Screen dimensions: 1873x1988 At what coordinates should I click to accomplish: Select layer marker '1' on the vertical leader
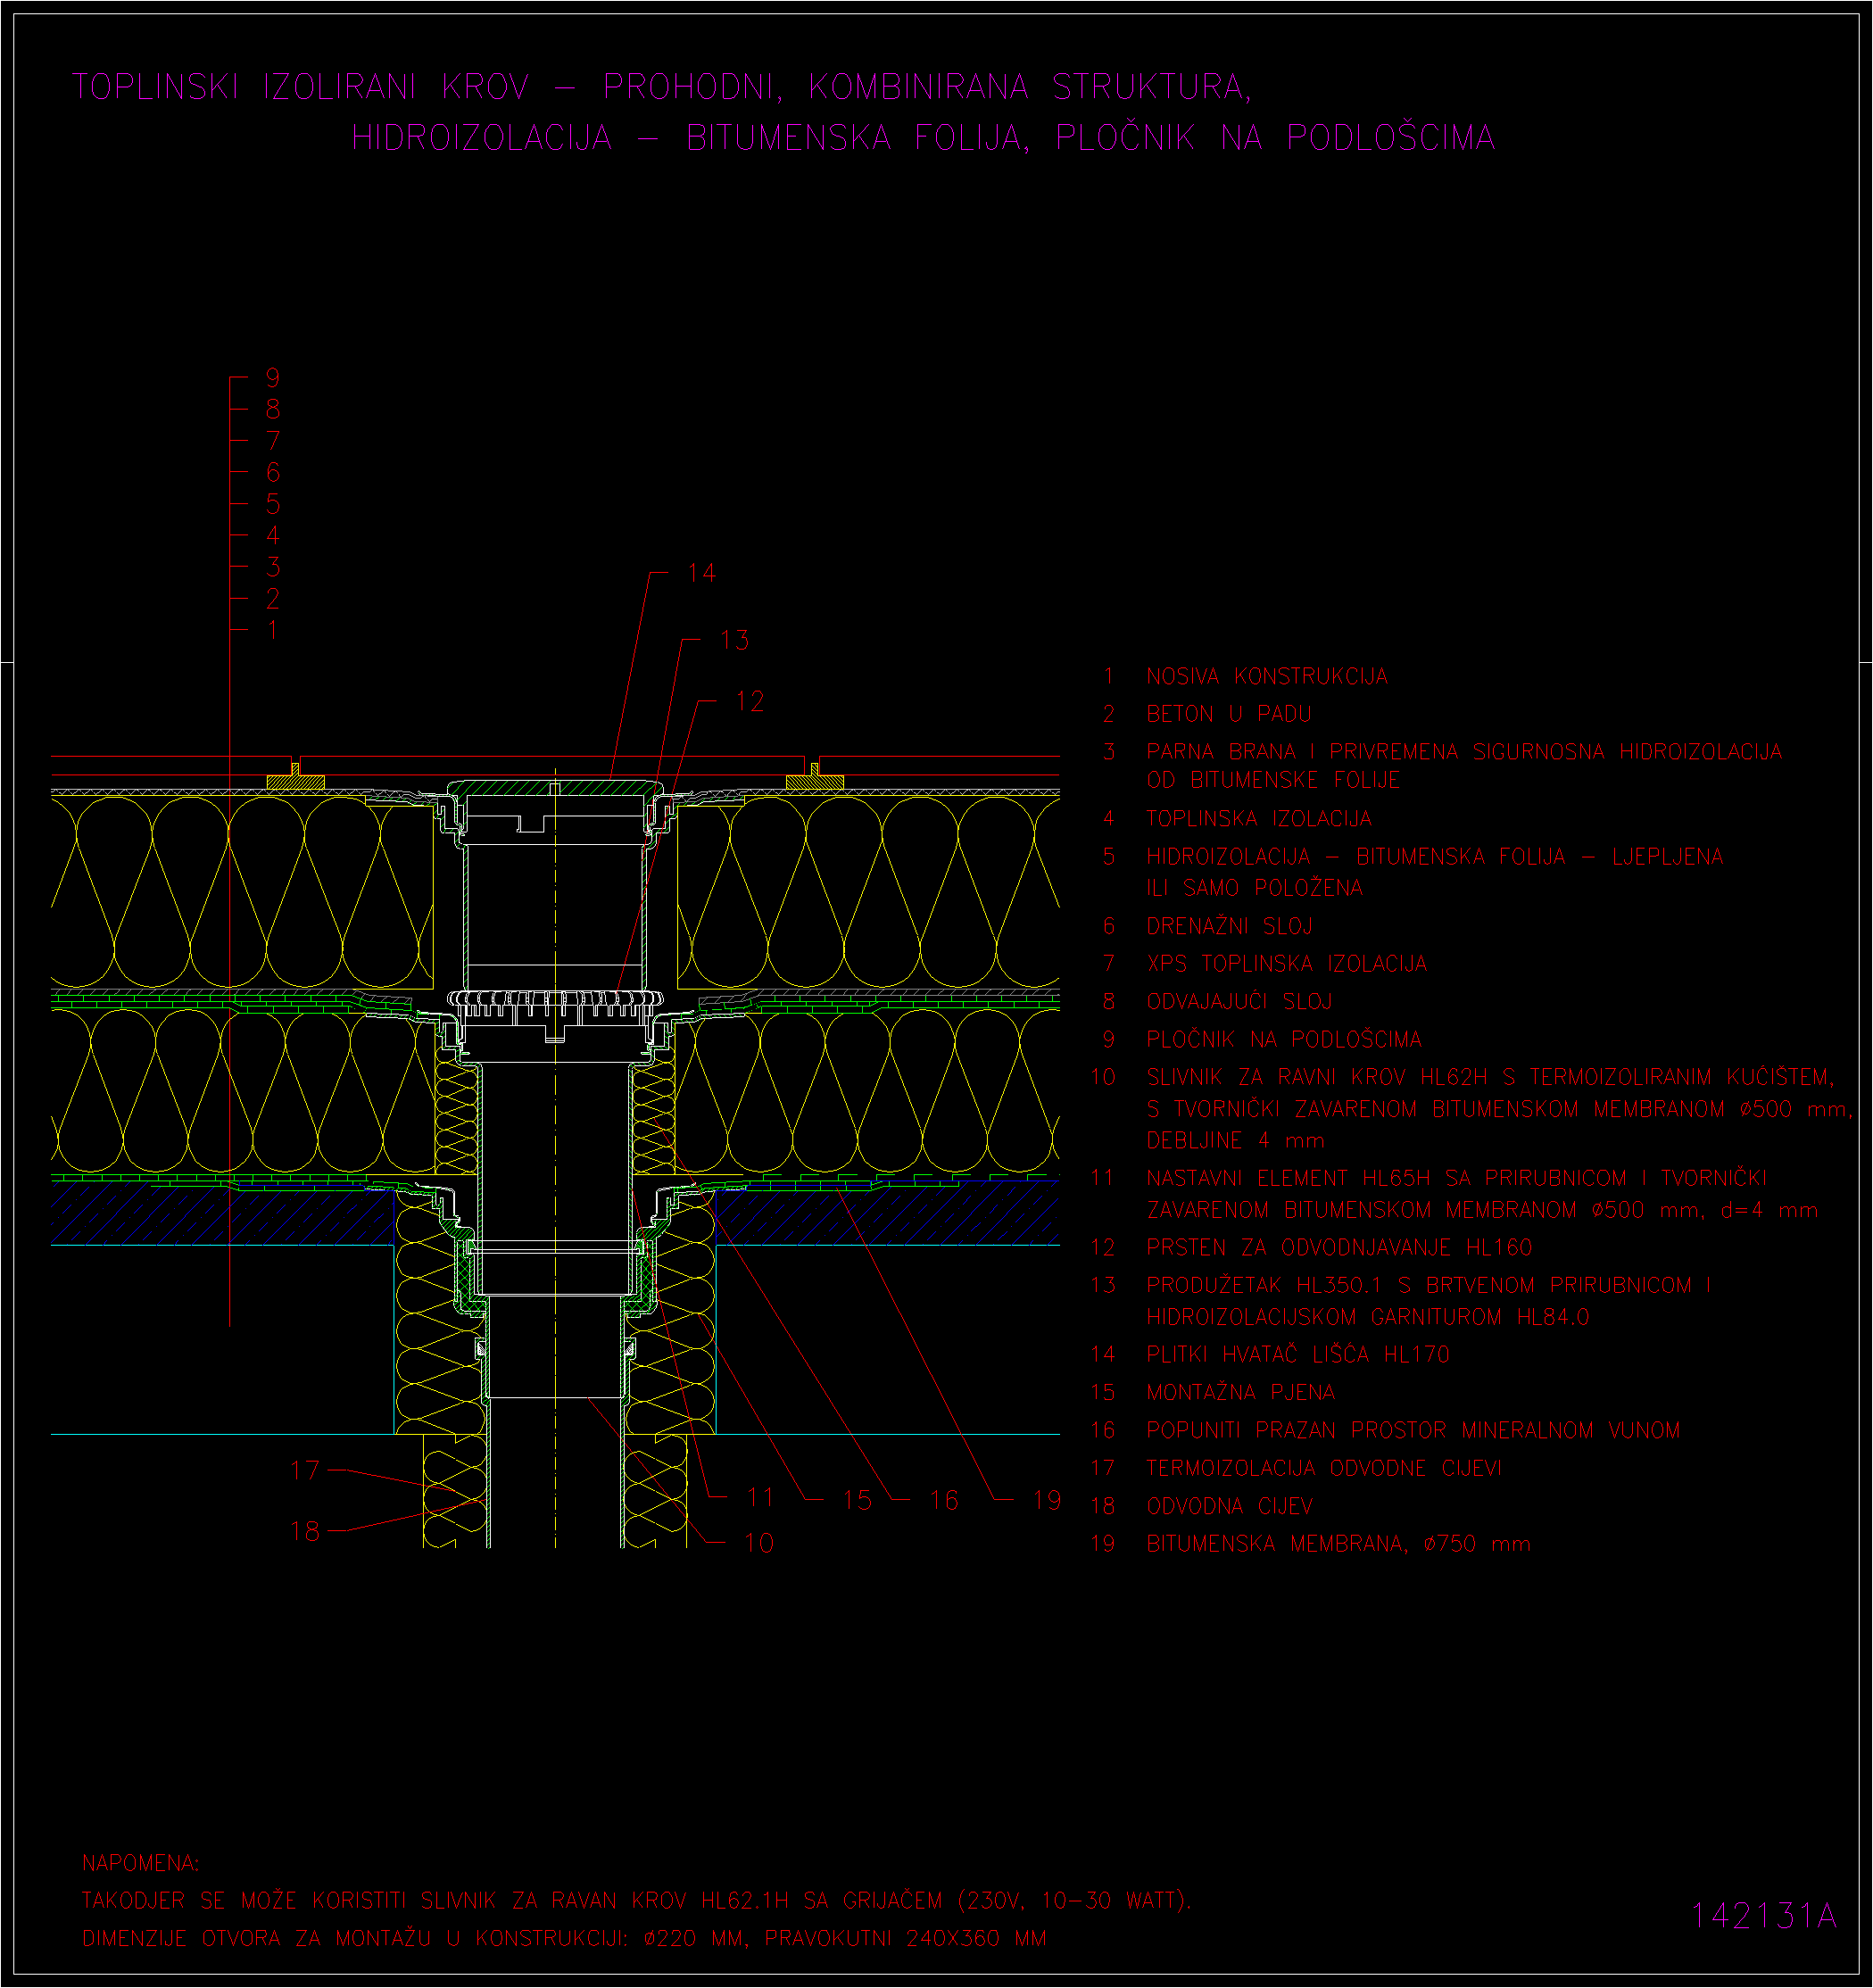click(273, 630)
